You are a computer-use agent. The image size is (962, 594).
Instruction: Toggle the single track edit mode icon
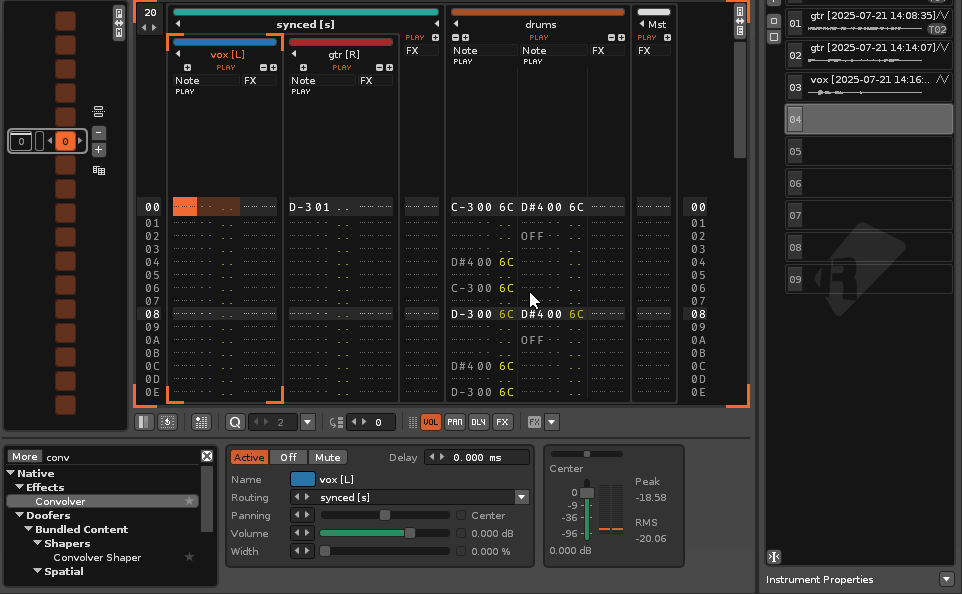click(x=201, y=422)
